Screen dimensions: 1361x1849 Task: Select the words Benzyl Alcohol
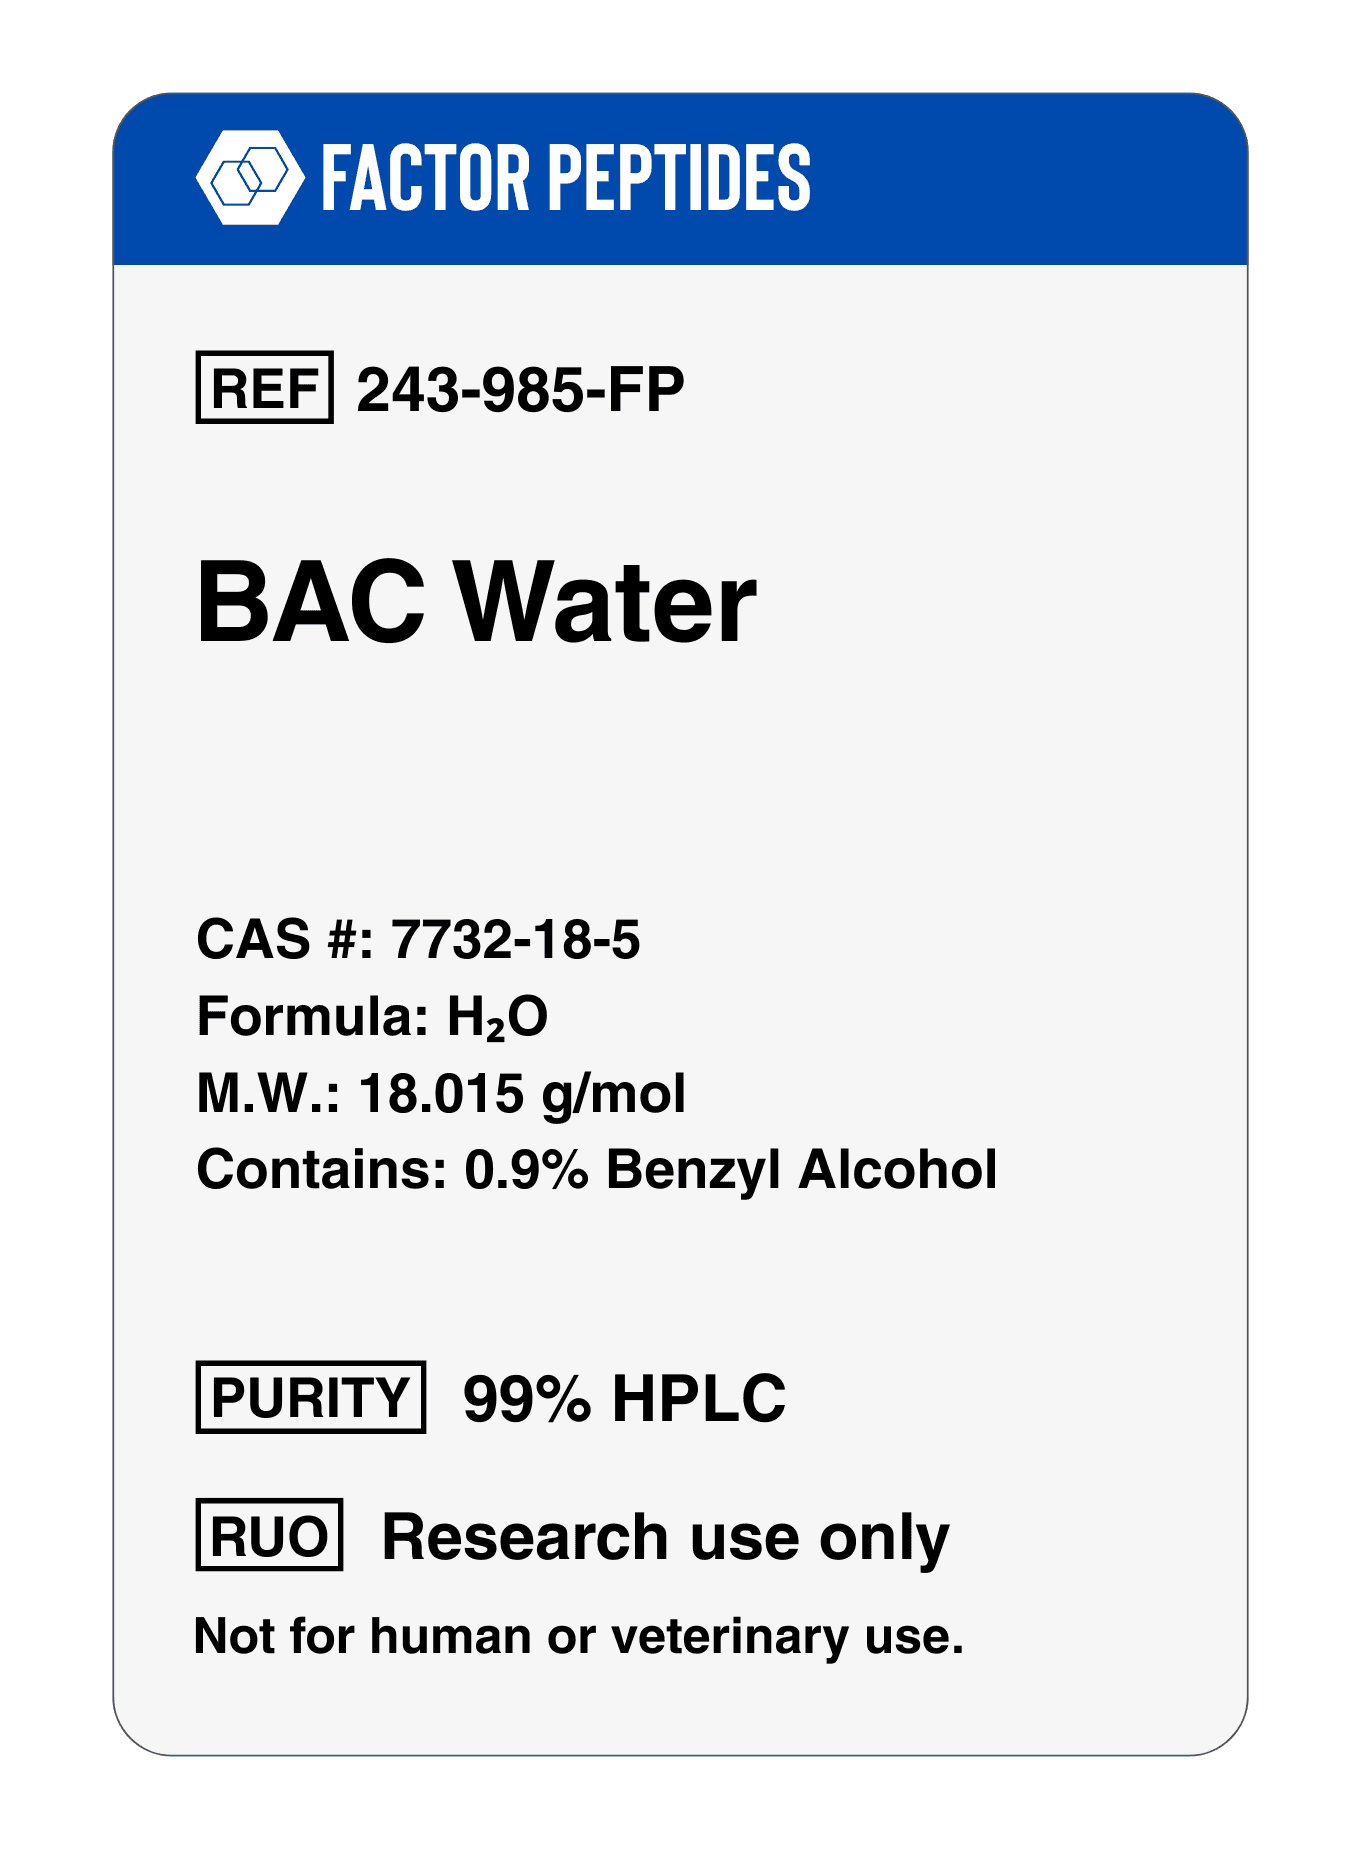(802, 1169)
